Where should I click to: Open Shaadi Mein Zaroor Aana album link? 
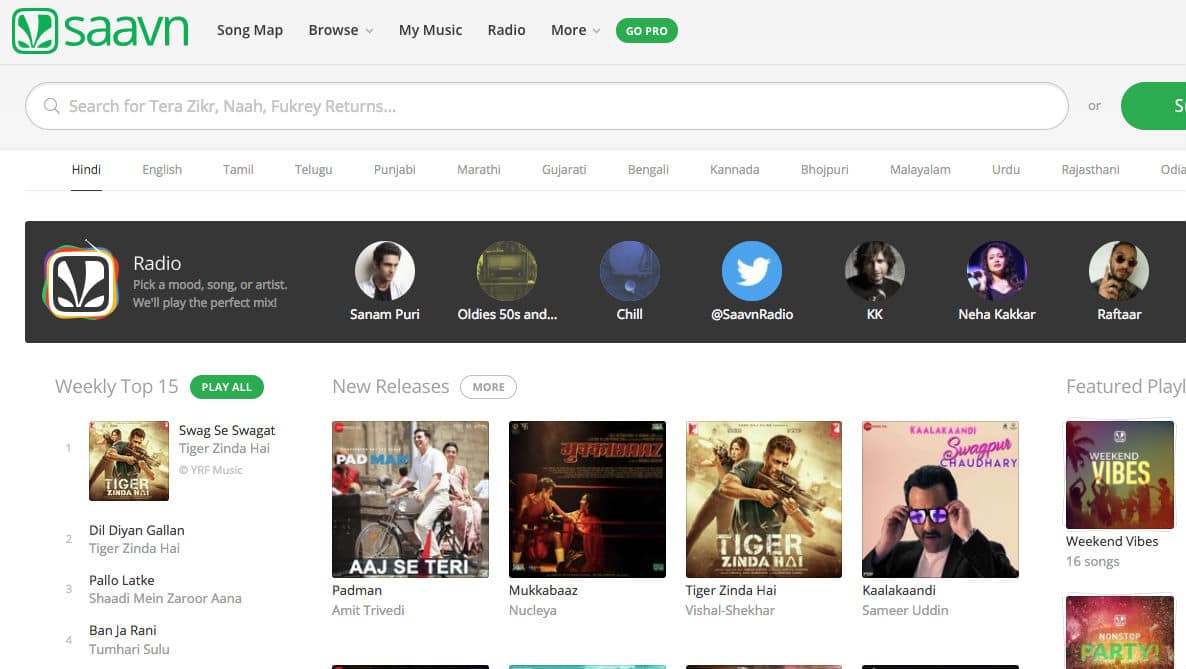point(165,598)
